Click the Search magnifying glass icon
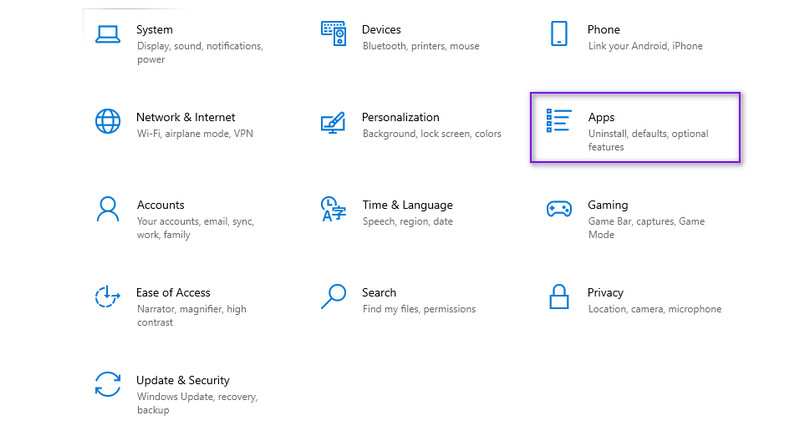Viewport: 800px width, 421px height. coord(333,297)
